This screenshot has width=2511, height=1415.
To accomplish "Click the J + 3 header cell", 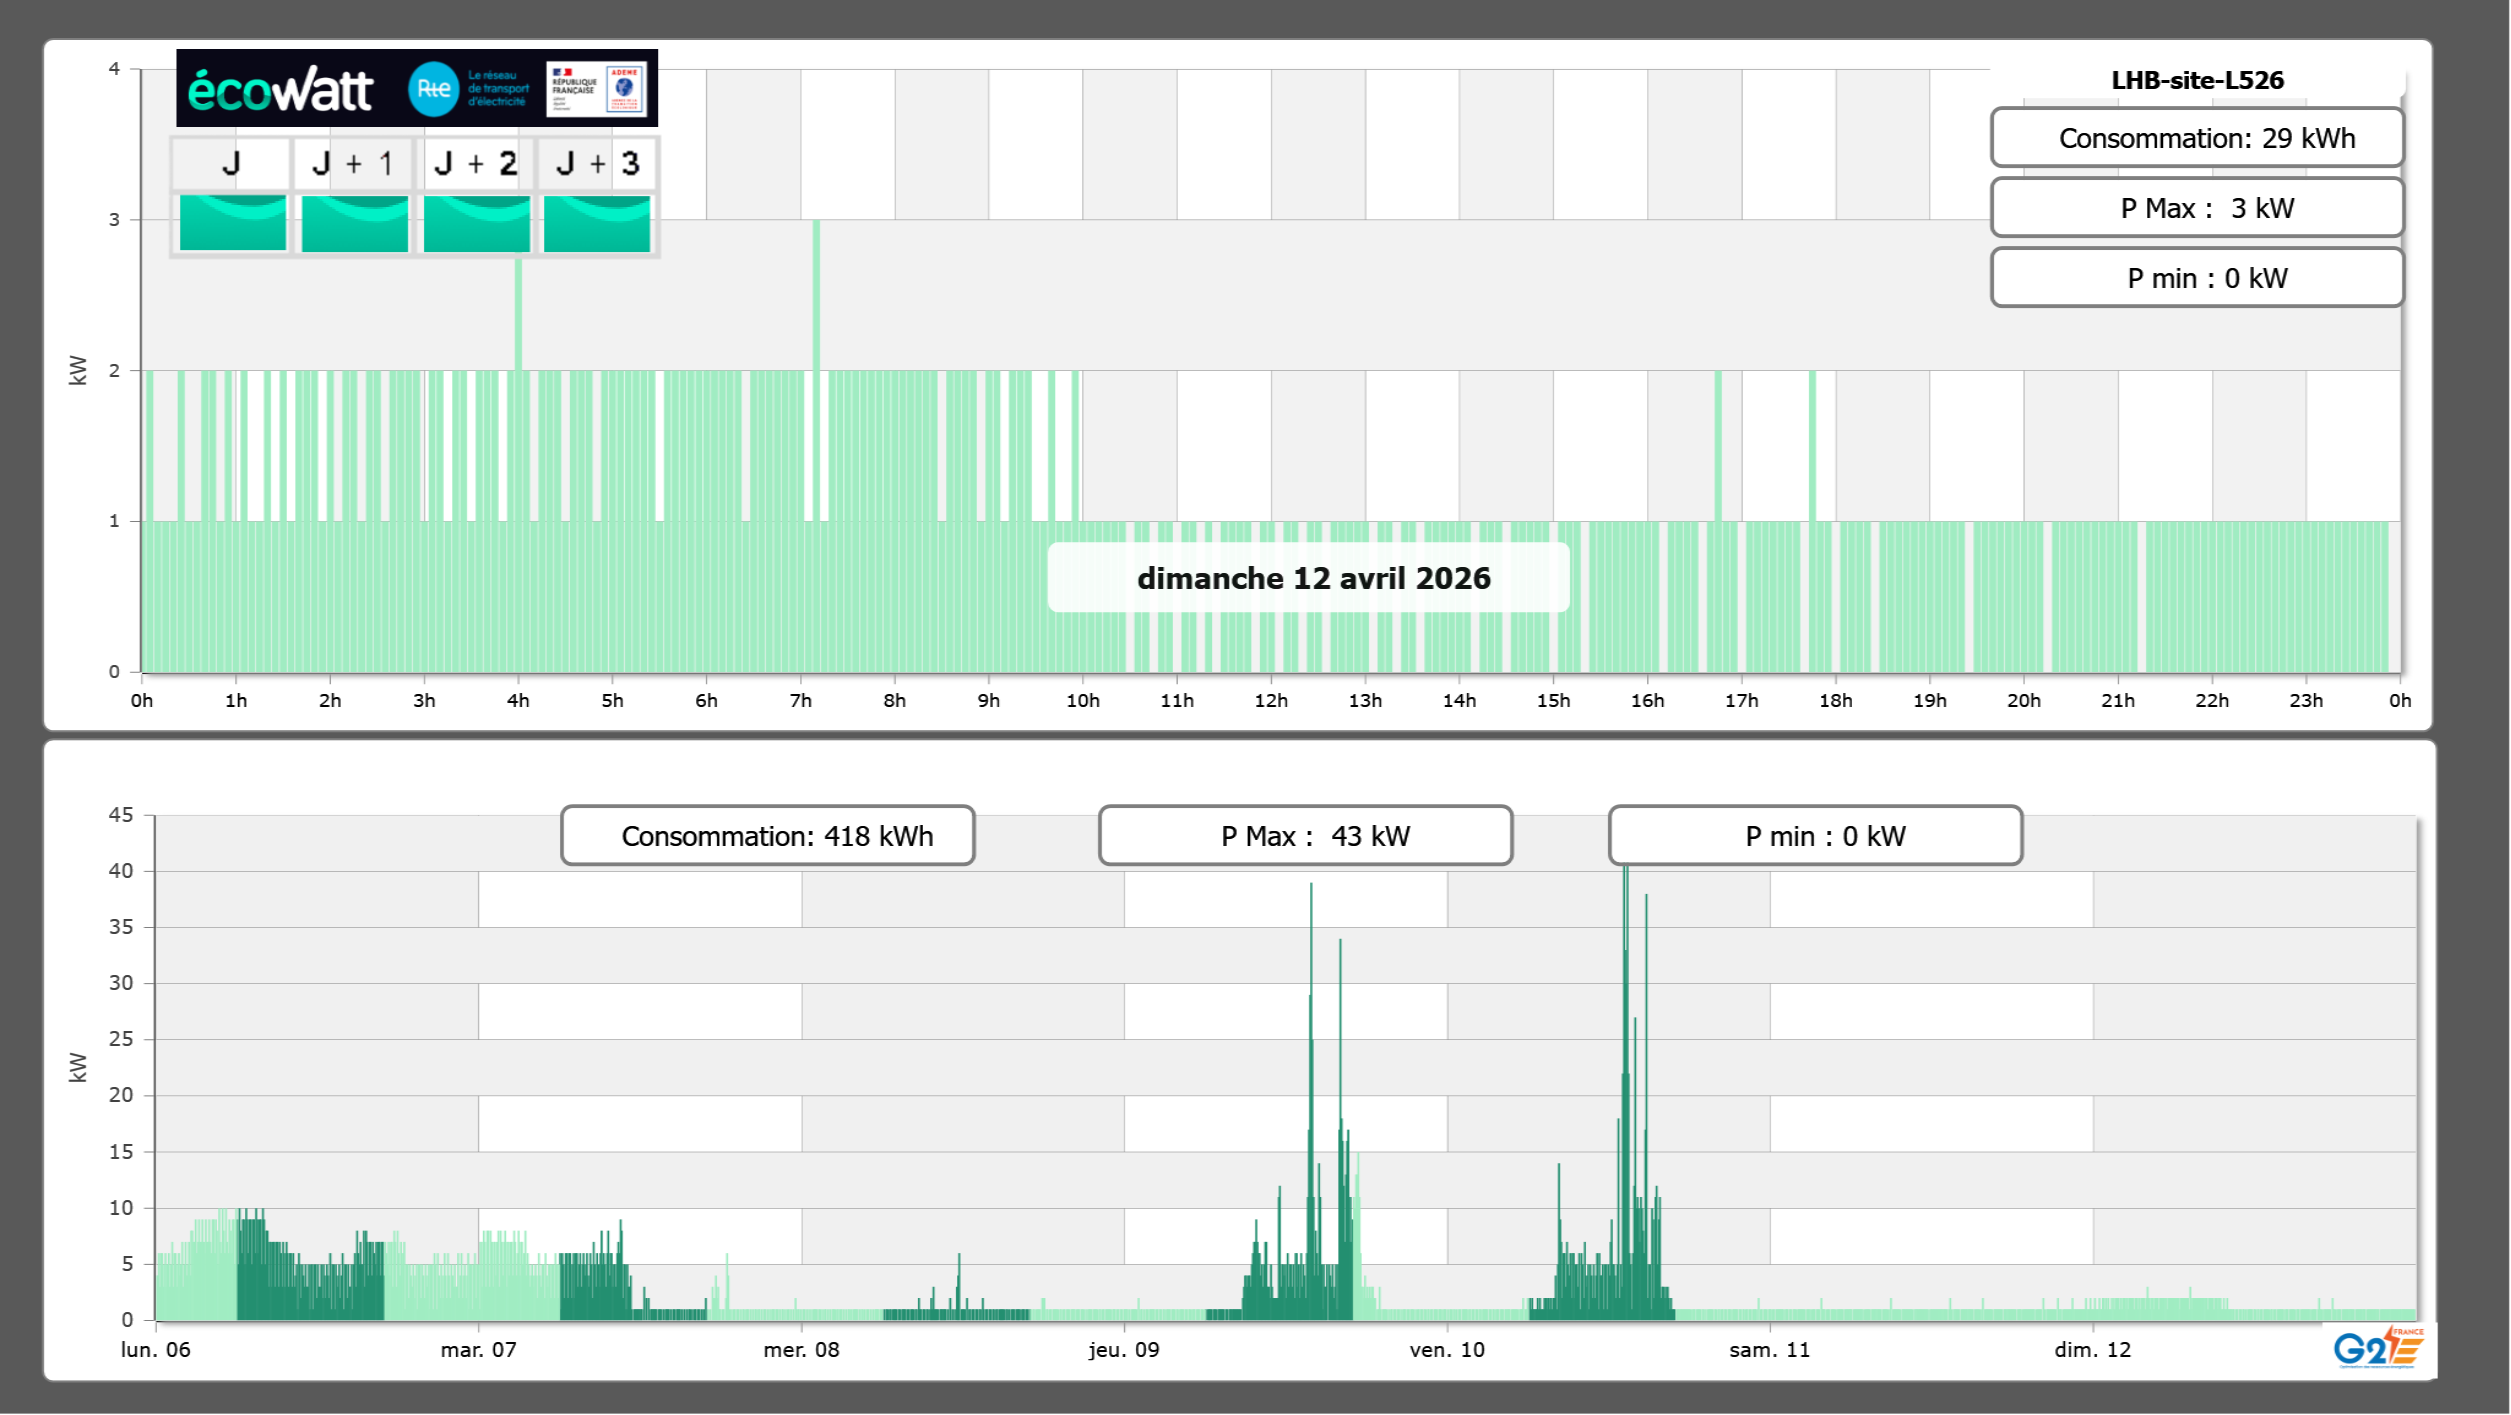I will pos(597,163).
